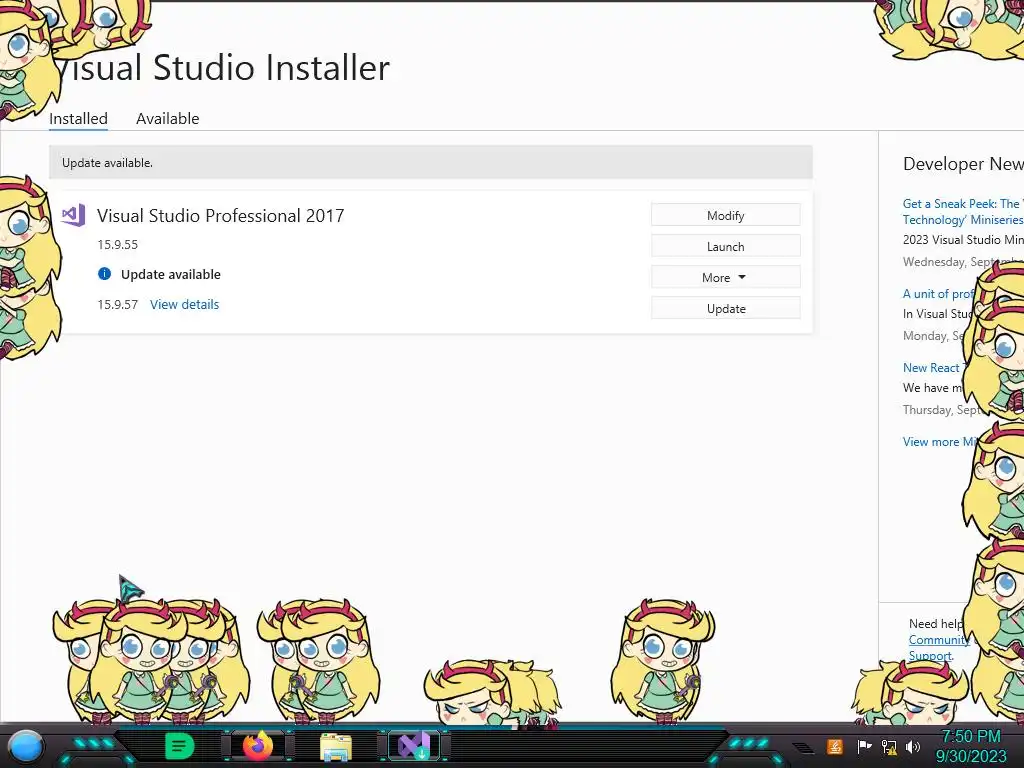Switch to the Installed tab
Screen dimensions: 1024x768
pos(78,119)
